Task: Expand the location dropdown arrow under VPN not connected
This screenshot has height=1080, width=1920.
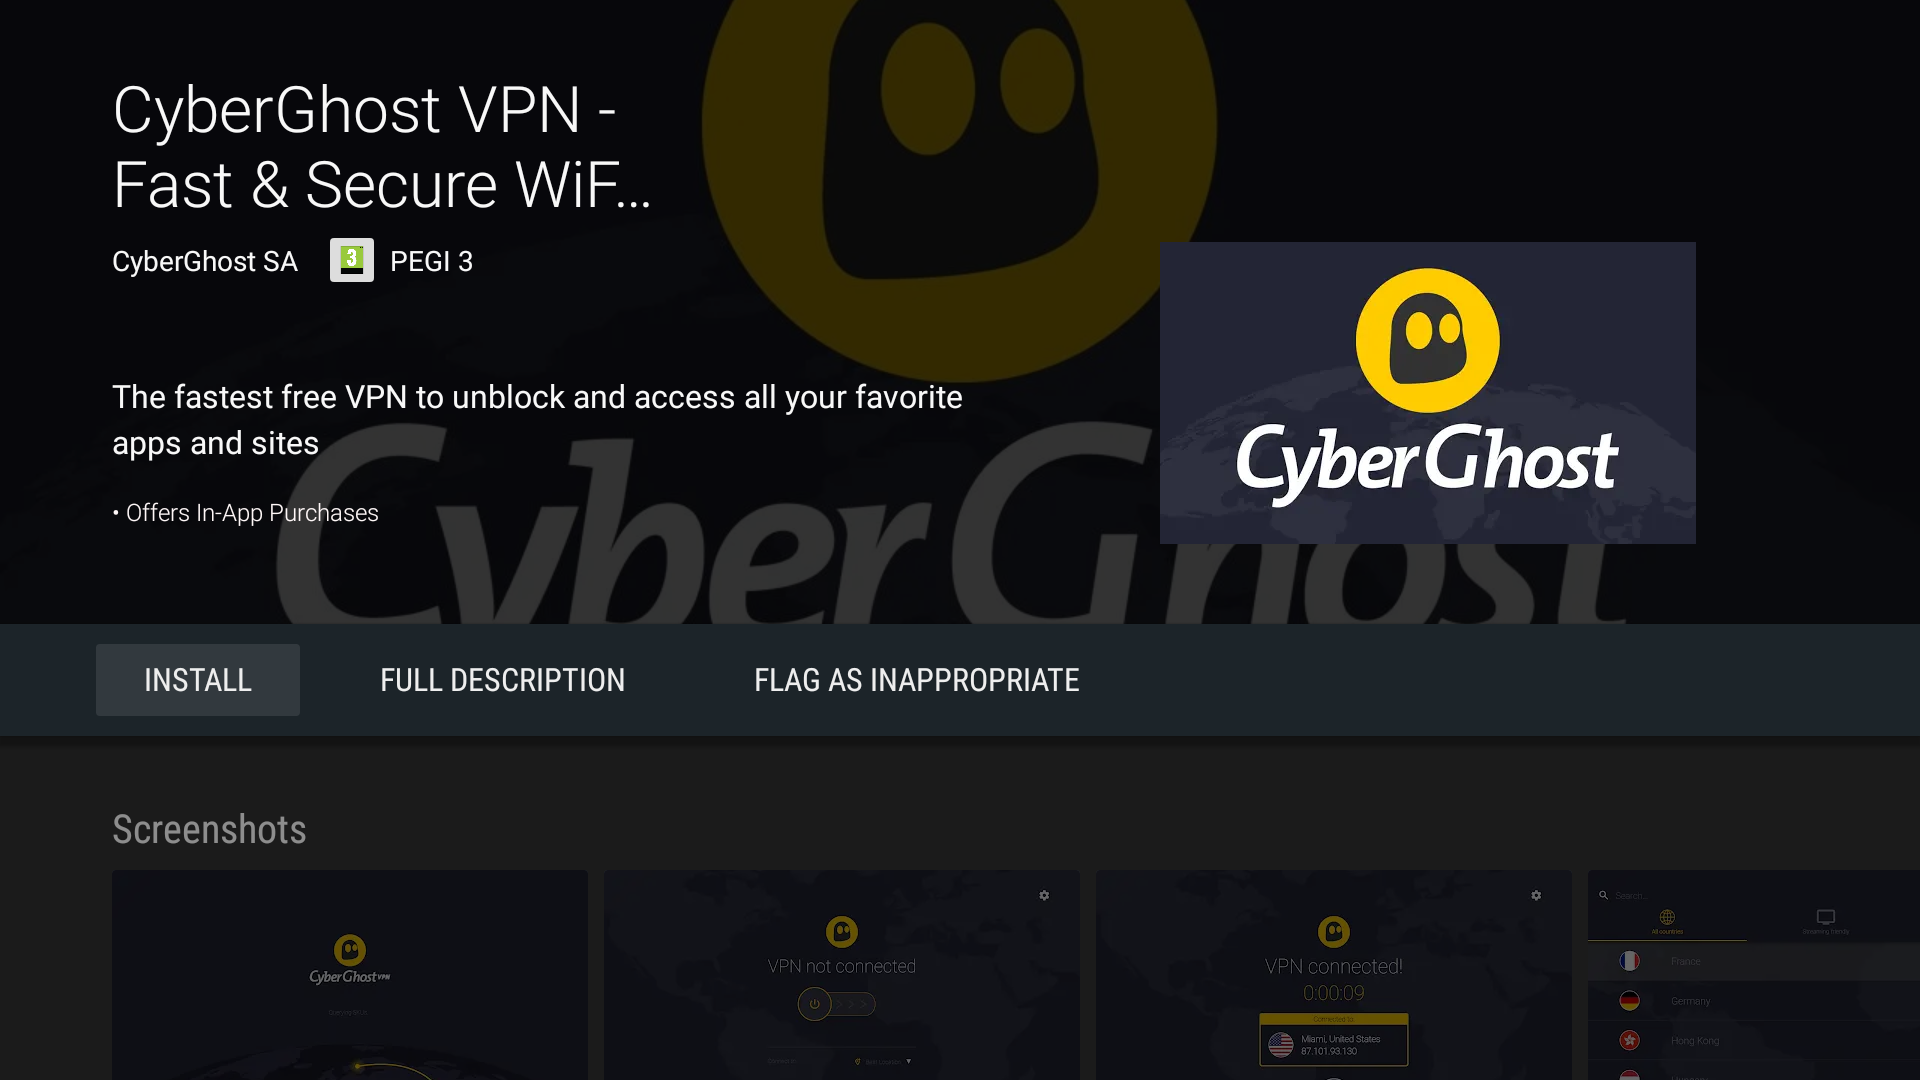Action: tap(908, 1061)
